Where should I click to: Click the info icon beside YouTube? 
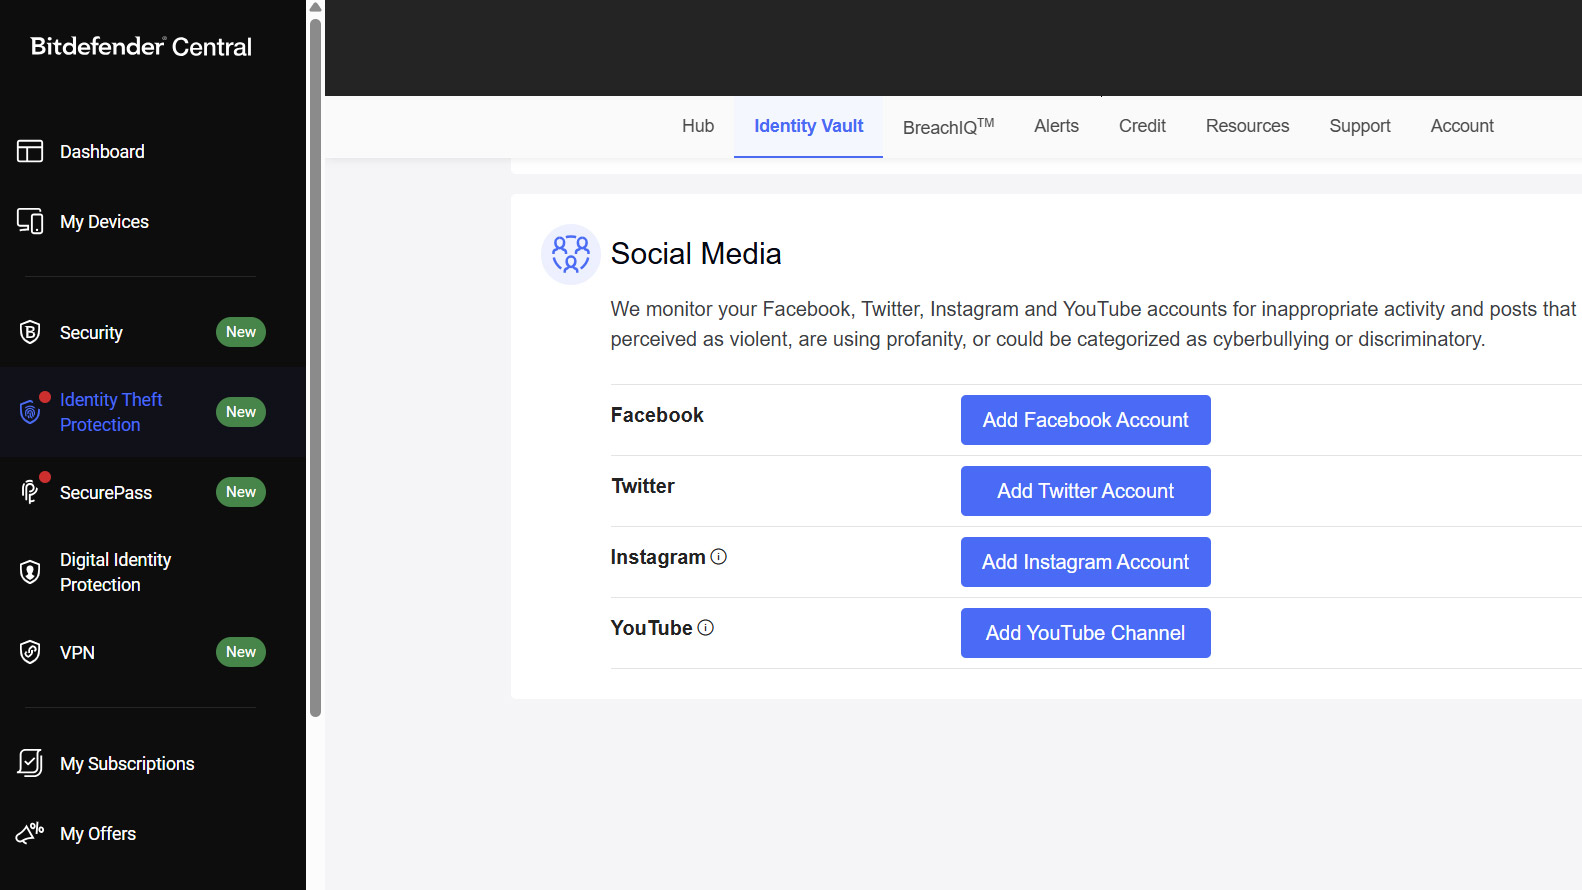click(x=705, y=628)
